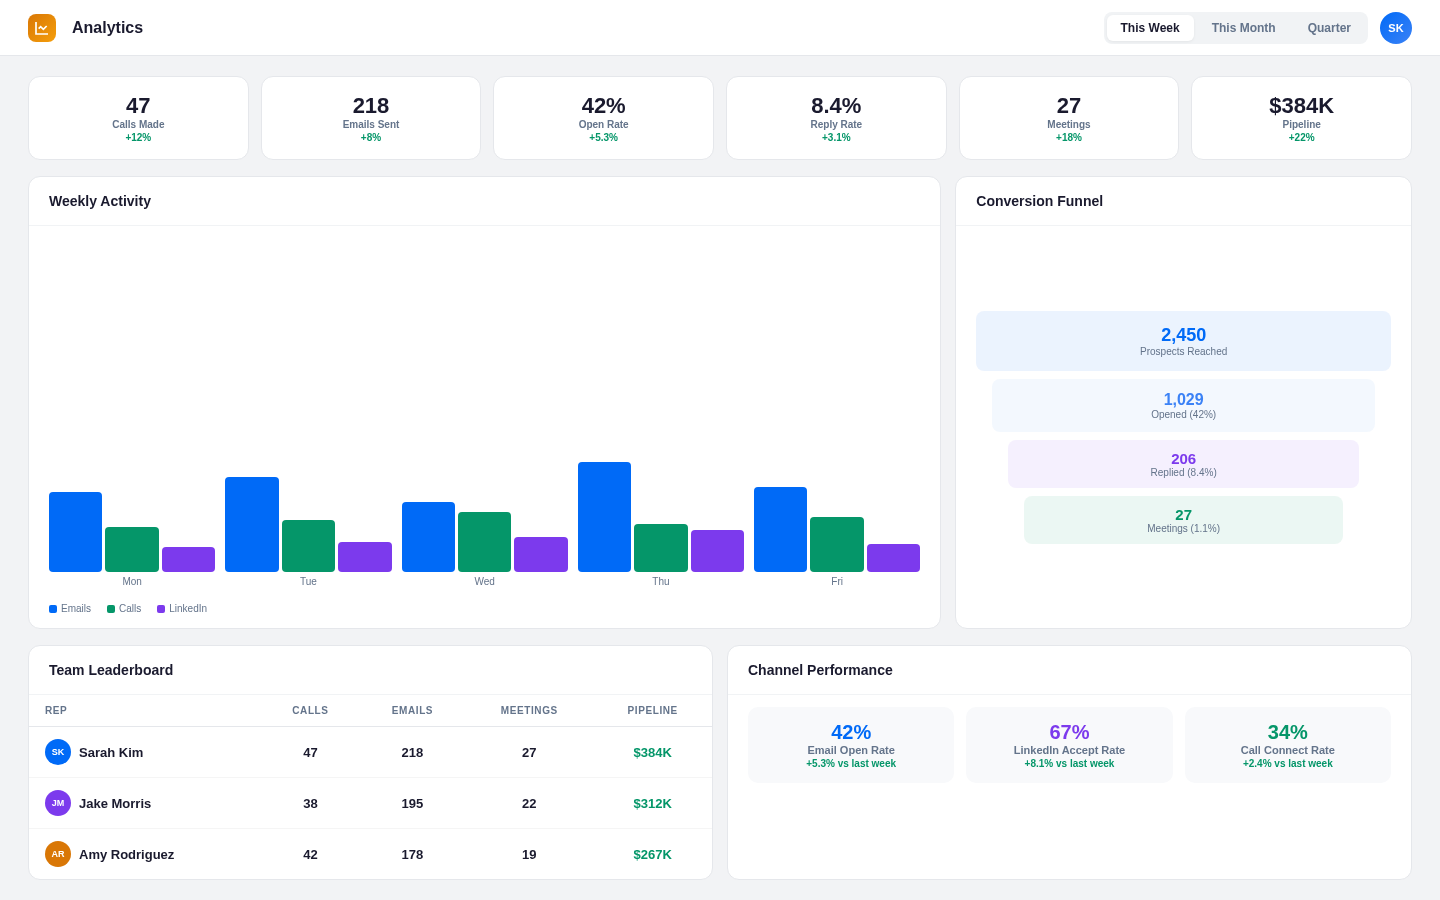Click the blue Emails legend swatch
The image size is (1440, 900).
click(x=53, y=609)
